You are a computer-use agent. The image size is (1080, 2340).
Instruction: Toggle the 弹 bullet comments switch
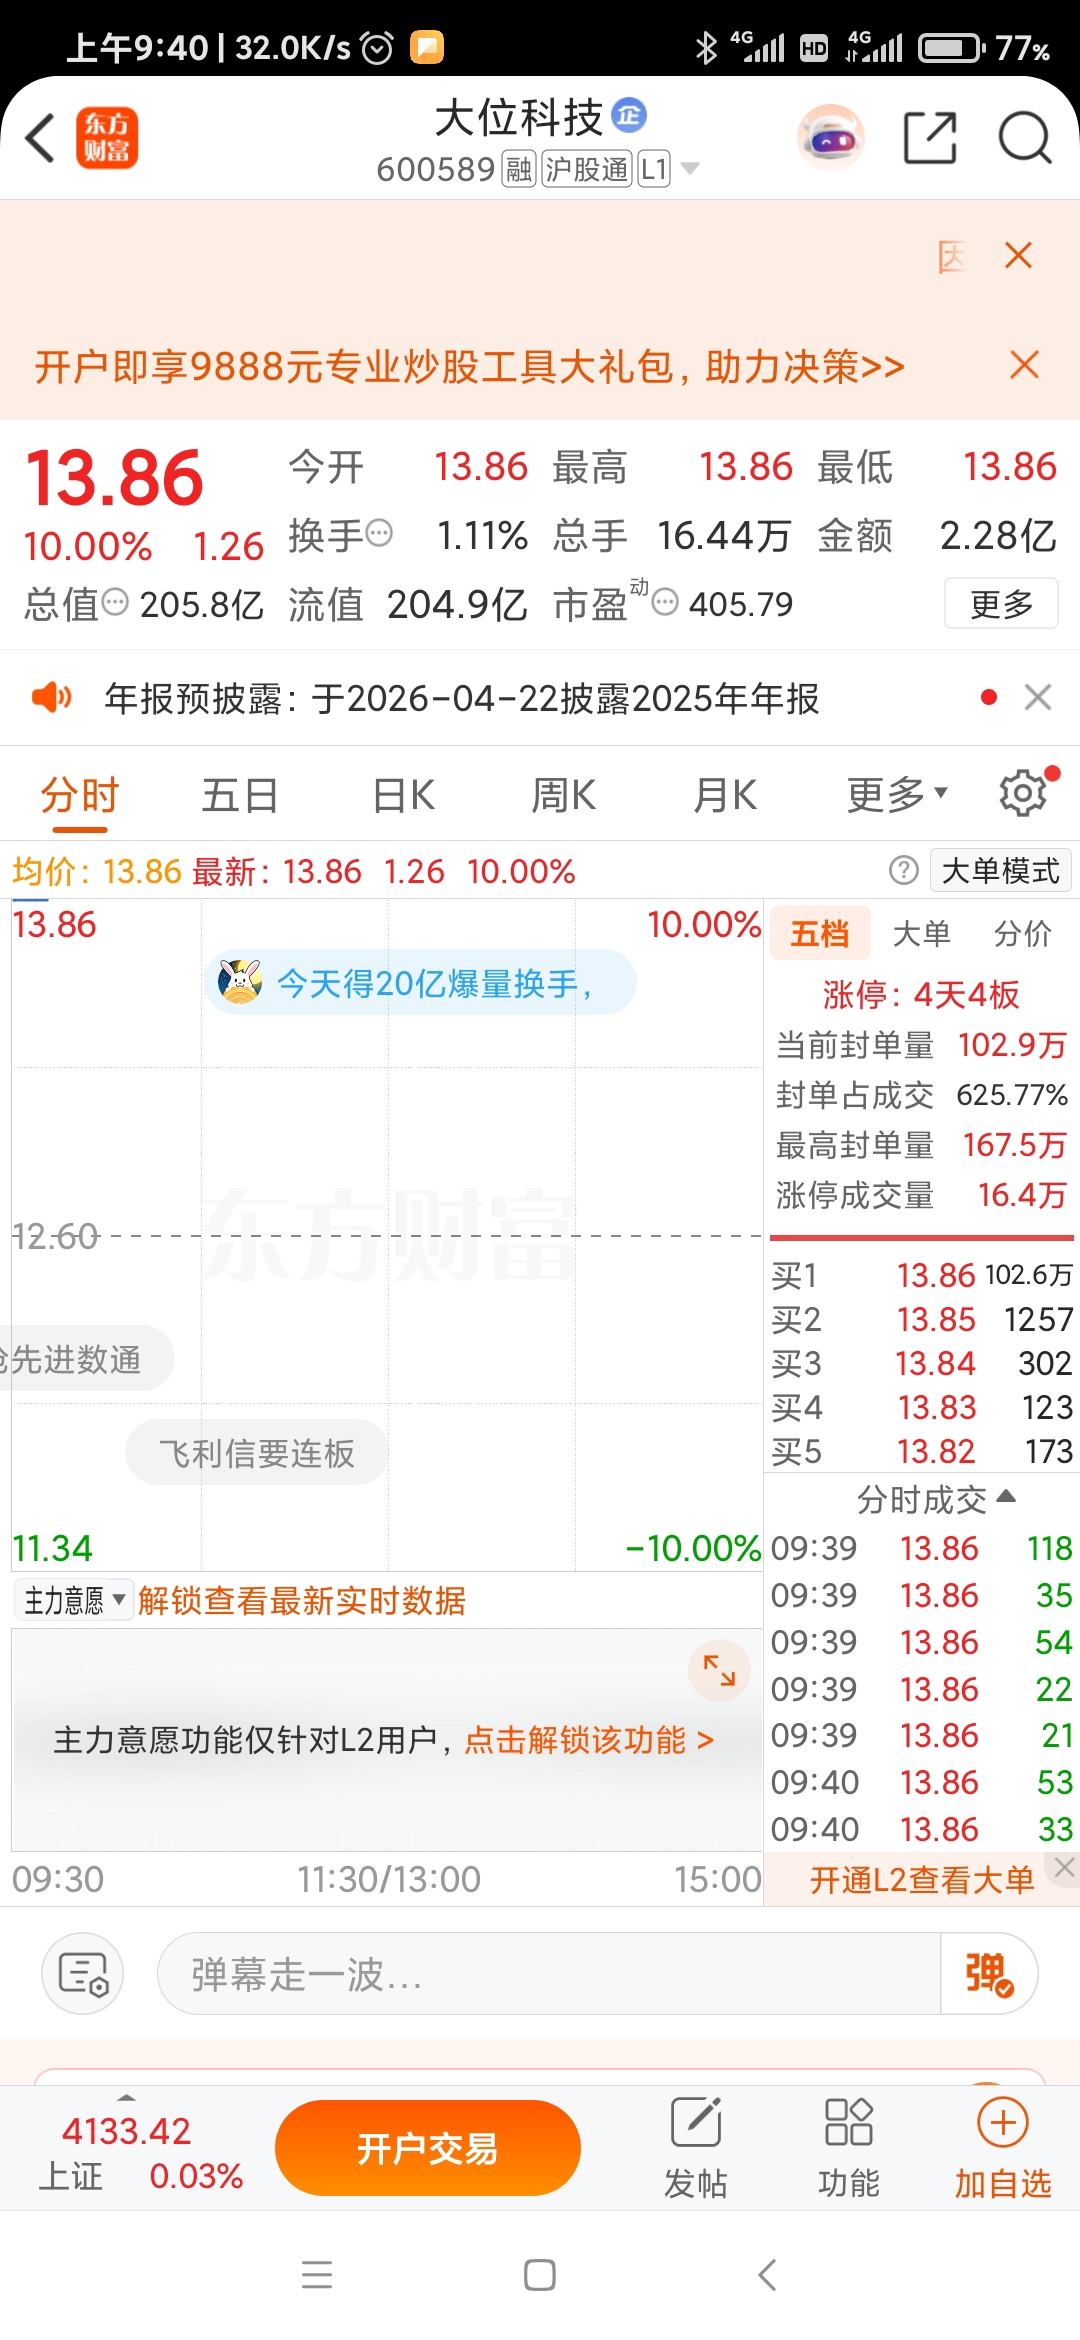pos(989,1973)
